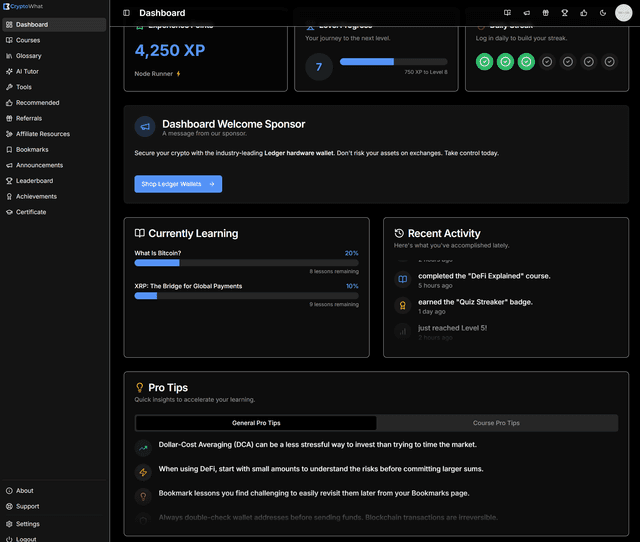The height and width of the screenshot is (542, 640).
Task: Click the What Is Bitcoin? progress bar
Action: pyautogui.click(x=247, y=263)
